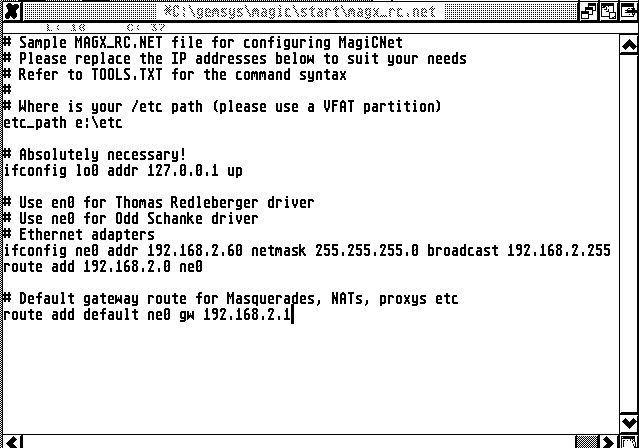Click the line and column info bar
Viewport: 639px width, 448px height.
point(311,28)
